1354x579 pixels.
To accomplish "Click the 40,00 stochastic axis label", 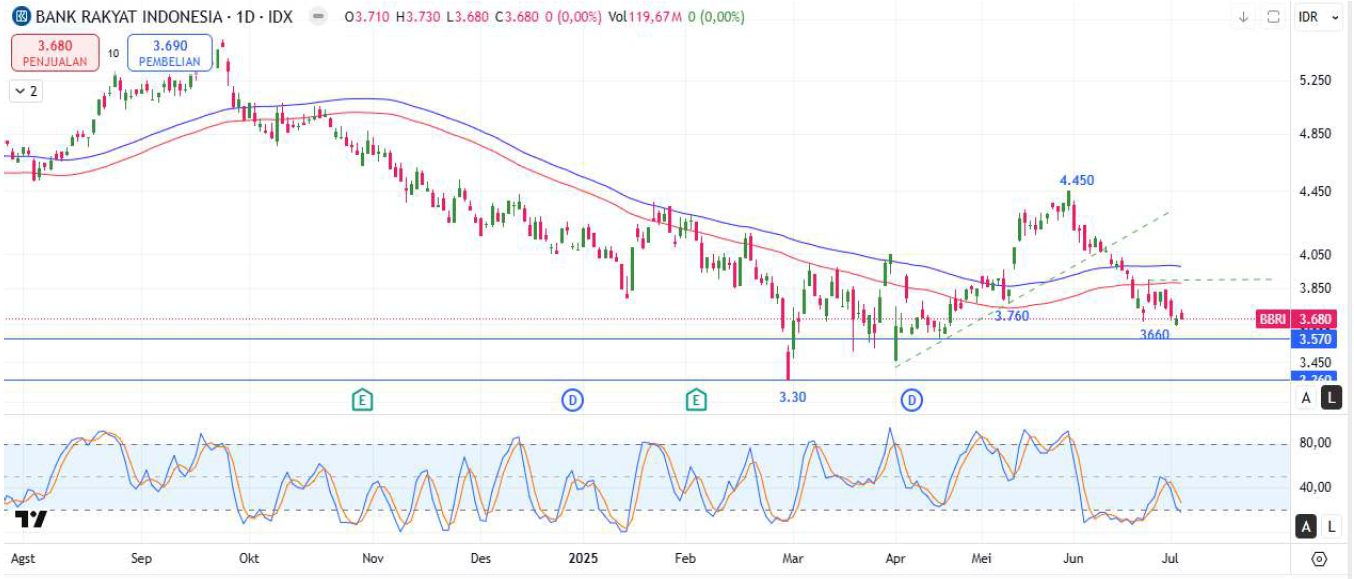I will pyautogui.click(x=1314, y=487).
